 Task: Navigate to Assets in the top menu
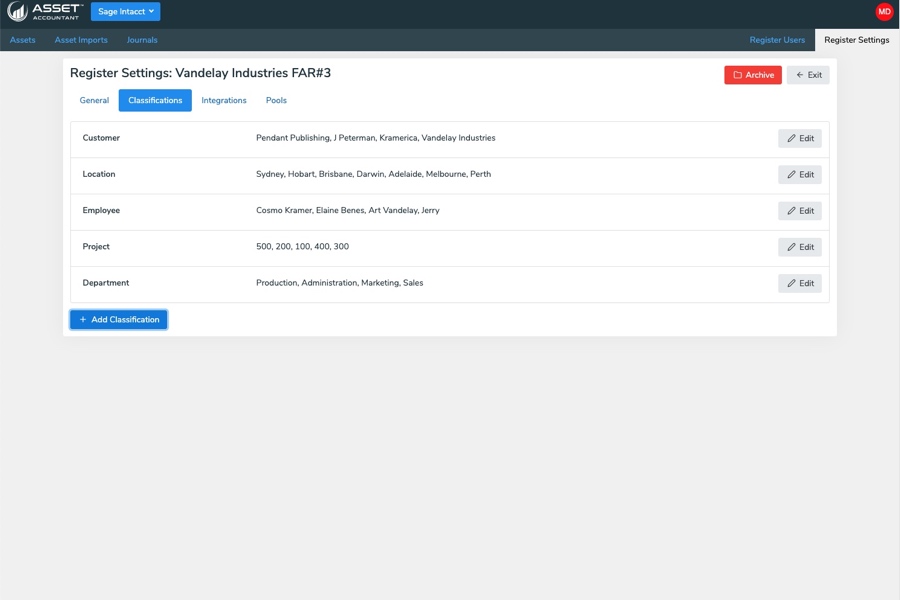[x=22, y=40]
